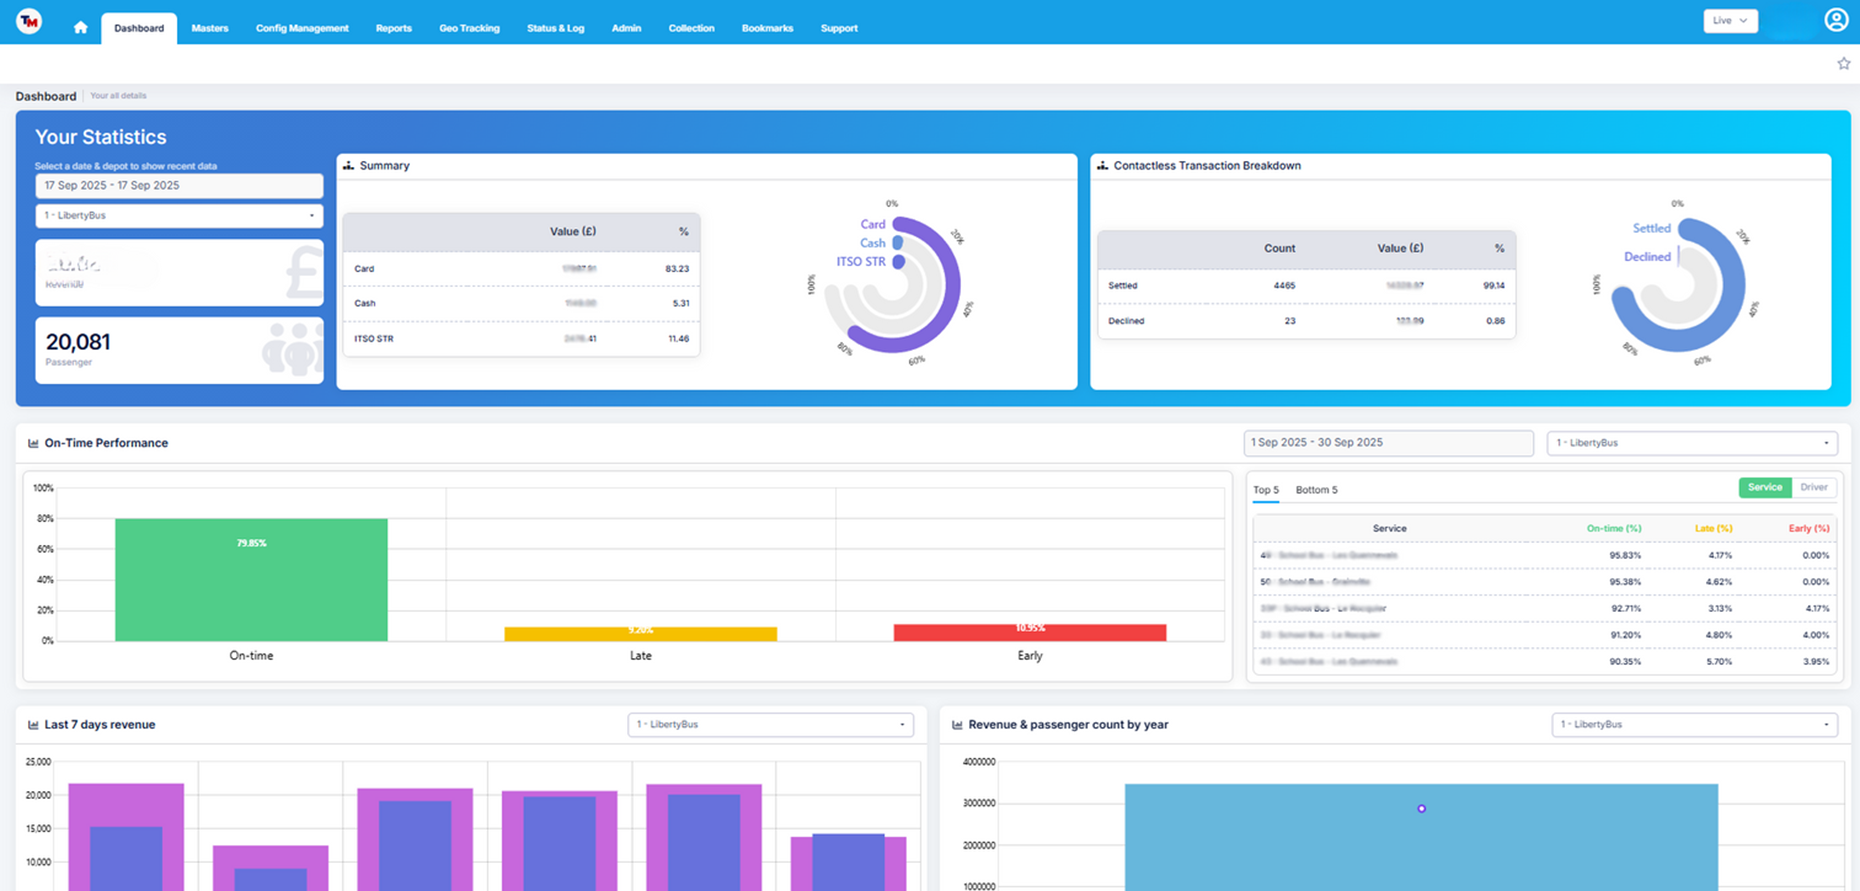
Task: Open the Live environment dropdown
Action: 1730,21
